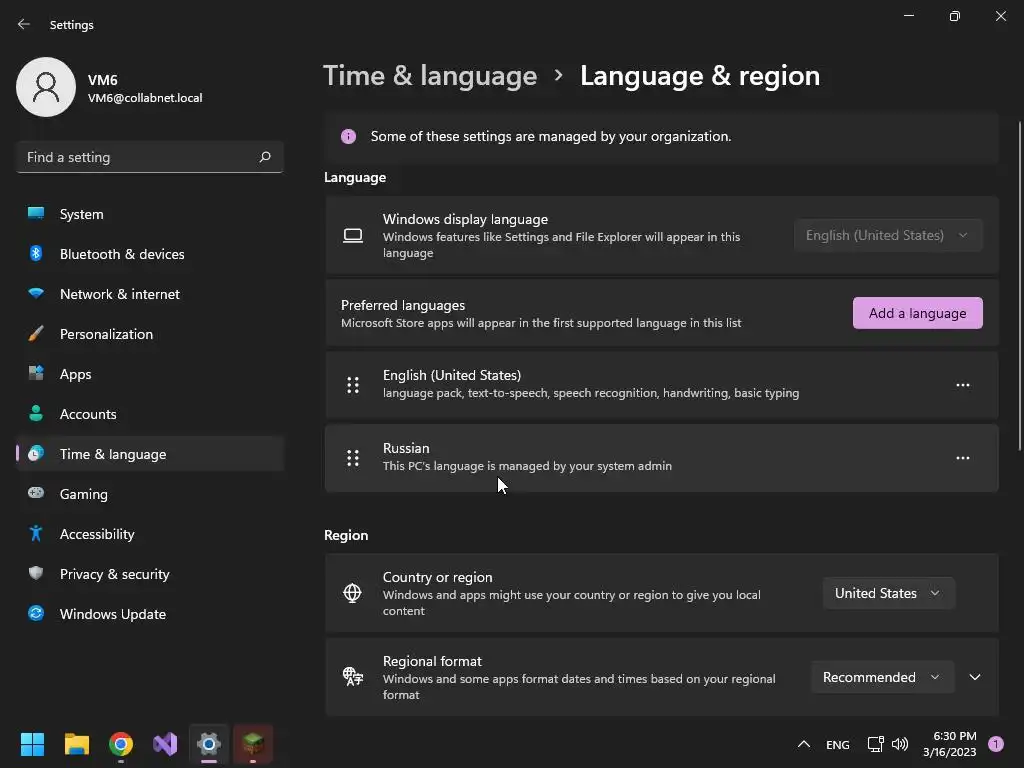The width and height of the screenshot is (1024, 768).
Task: Click the Preferred languages label
Action: 403,305
